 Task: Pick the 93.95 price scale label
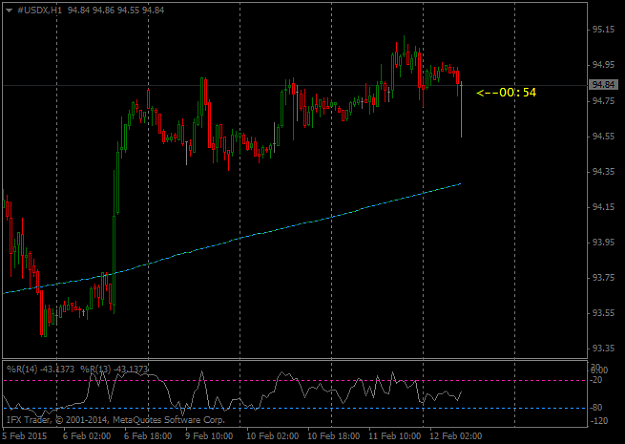[603, 243]
